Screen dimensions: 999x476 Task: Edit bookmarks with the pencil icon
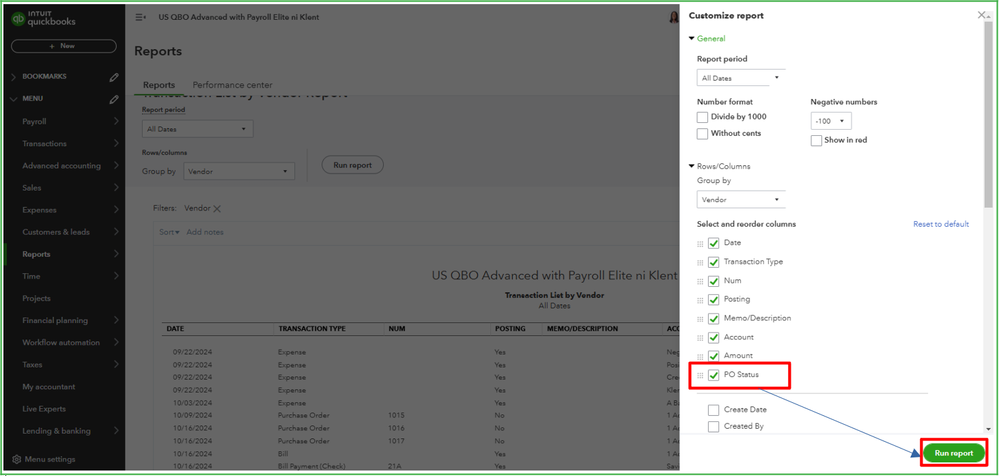point(114,77)
